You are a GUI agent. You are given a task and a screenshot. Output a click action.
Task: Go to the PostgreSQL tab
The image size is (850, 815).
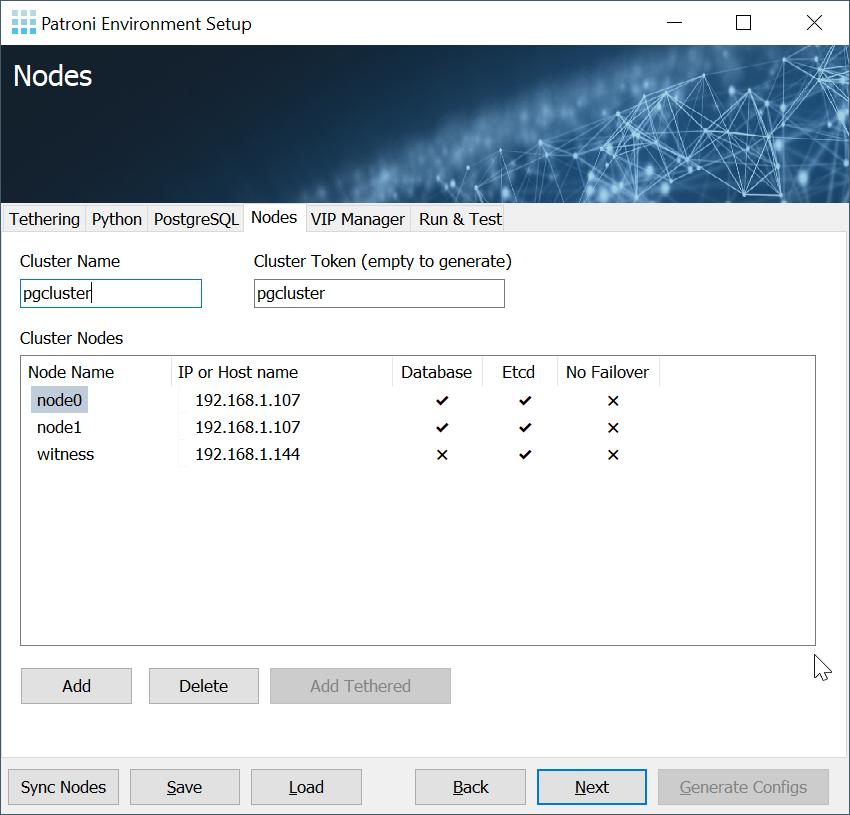tap(196, 219)
